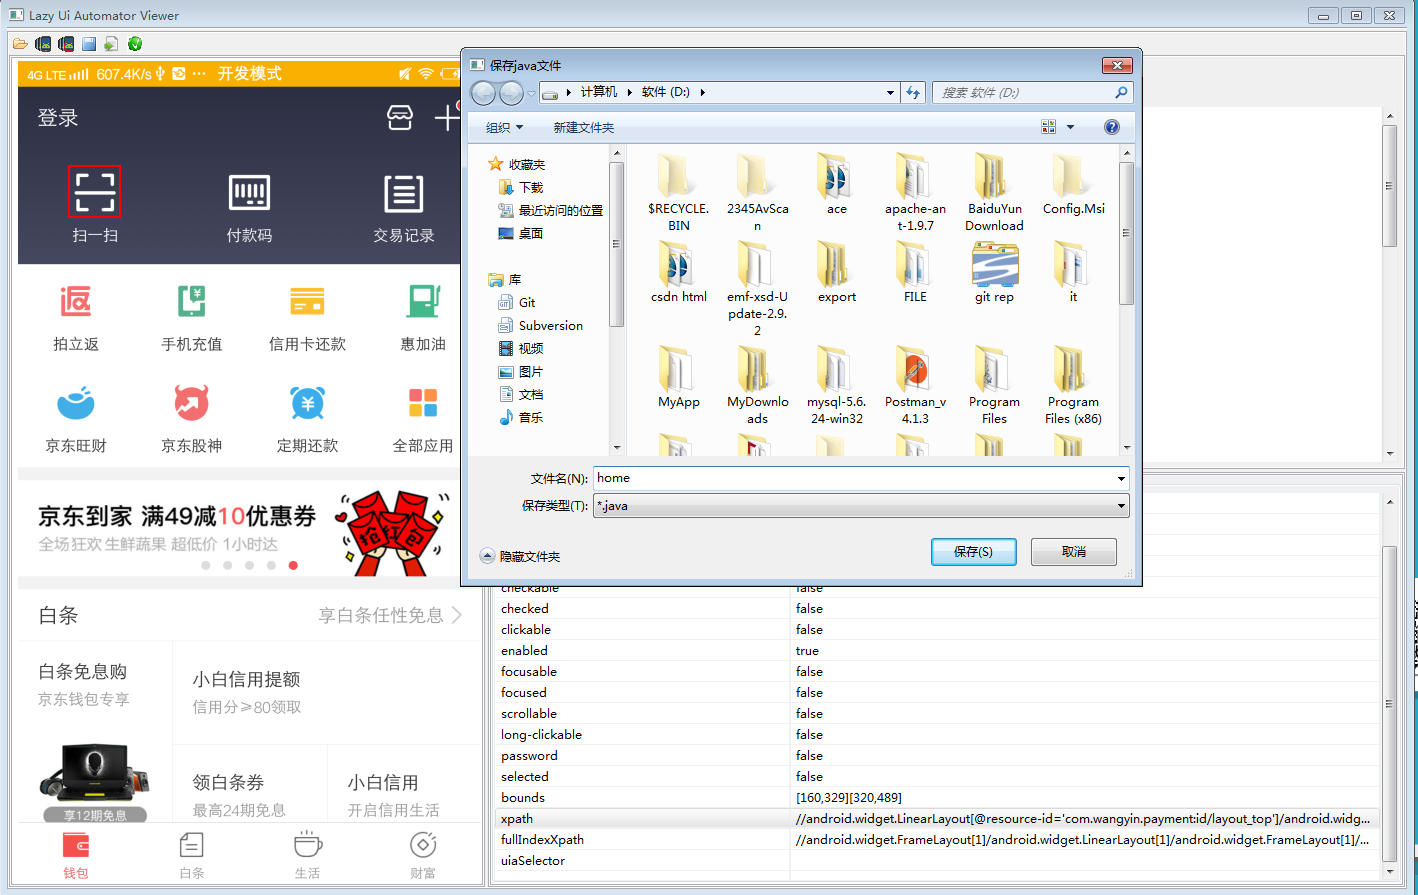Click the export document arrow toolbar icon
Image resolution: width=1418 pixels, height=895 pixels.
(111, 44)
